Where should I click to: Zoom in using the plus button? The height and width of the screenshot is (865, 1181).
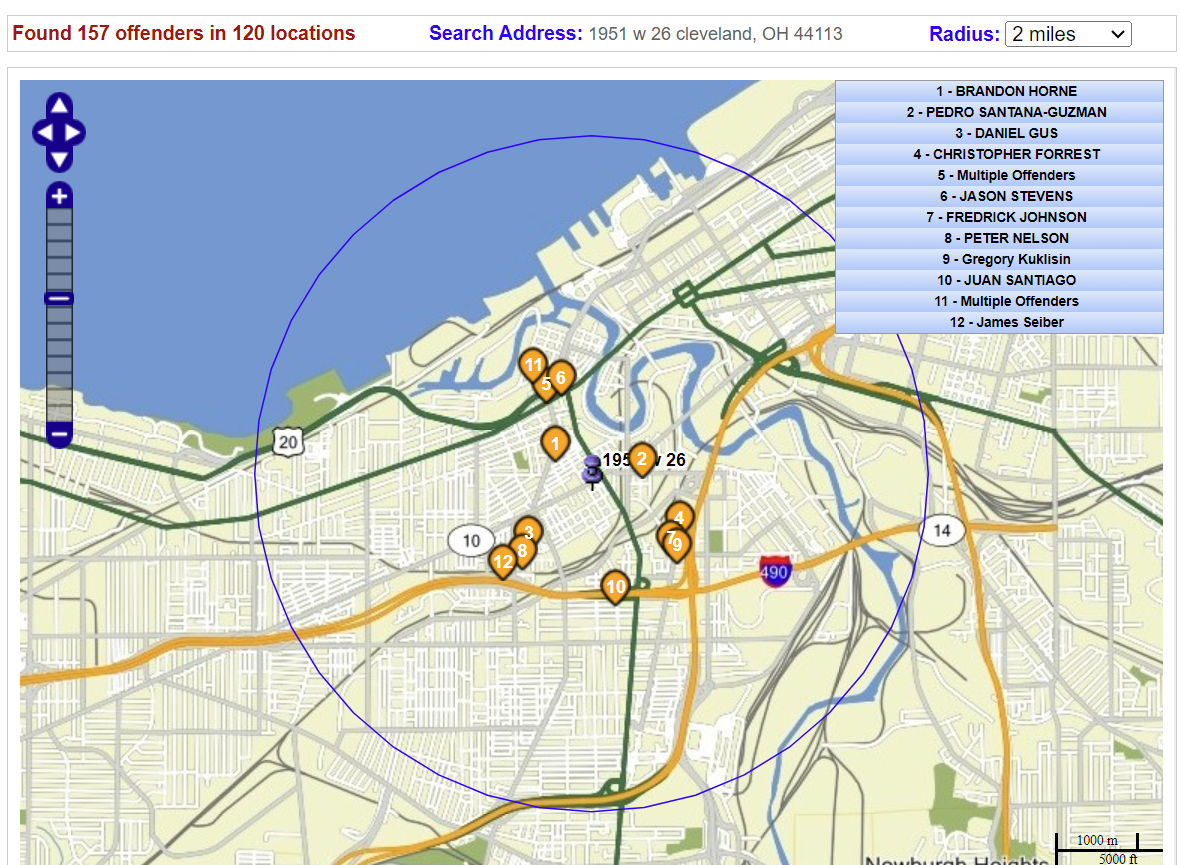click(59, 195)
